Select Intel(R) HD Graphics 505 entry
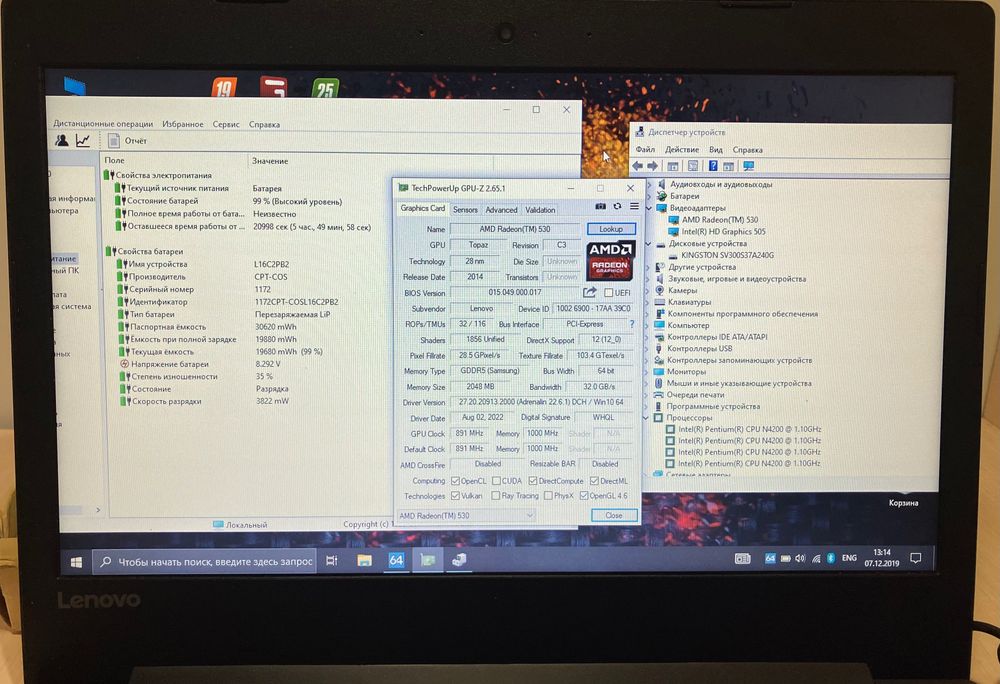The width and height of the screenshot is (1000, 684). 723,232
